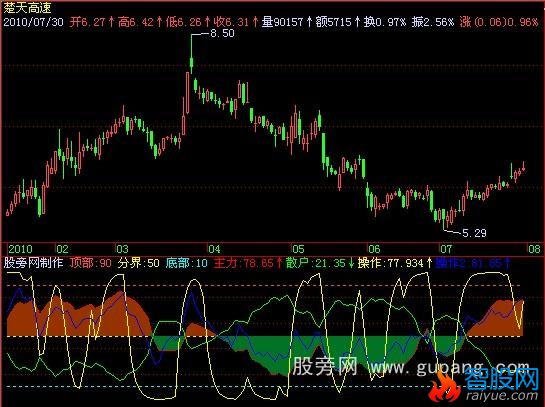Select the 2010 marker on time axis
Screen dimensions: 545x407
[x=20, y=249]
